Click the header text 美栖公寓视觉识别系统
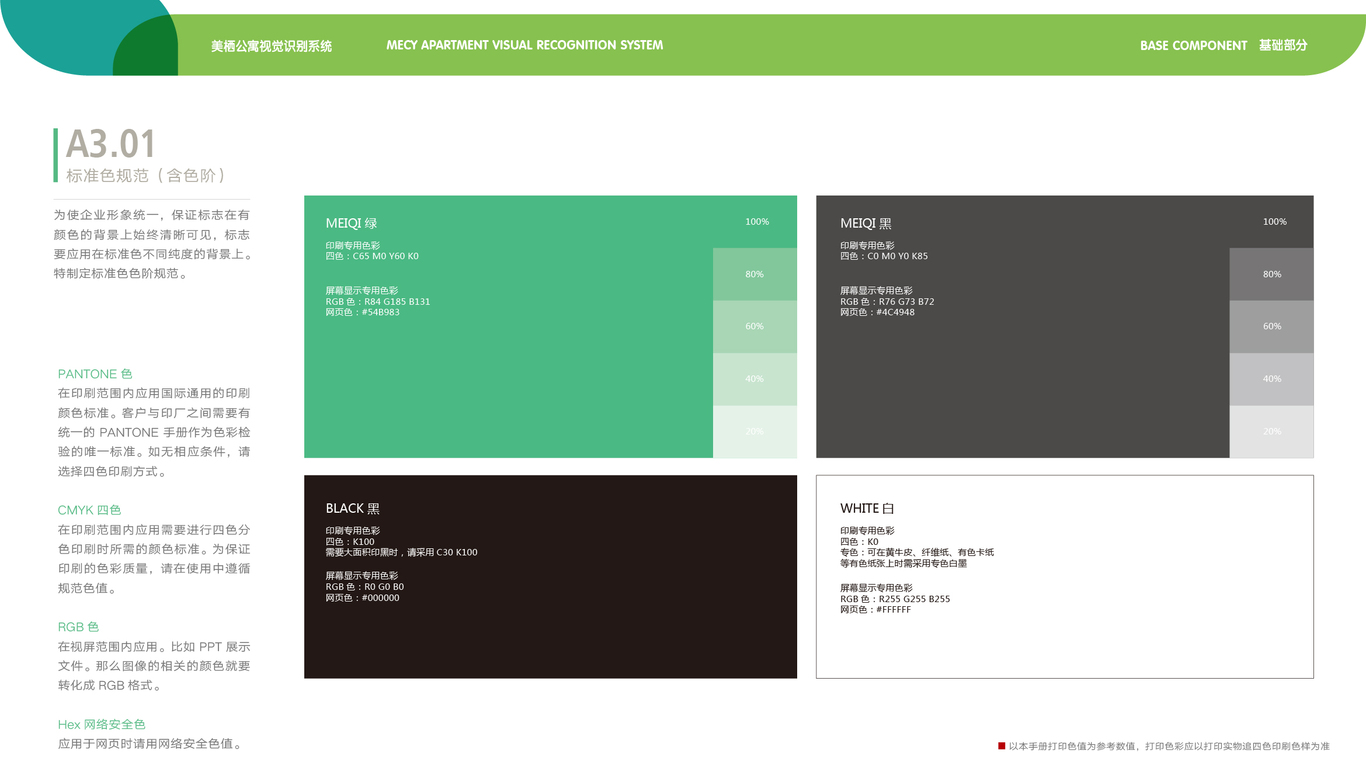1366x768 pixels. point(271,46)
